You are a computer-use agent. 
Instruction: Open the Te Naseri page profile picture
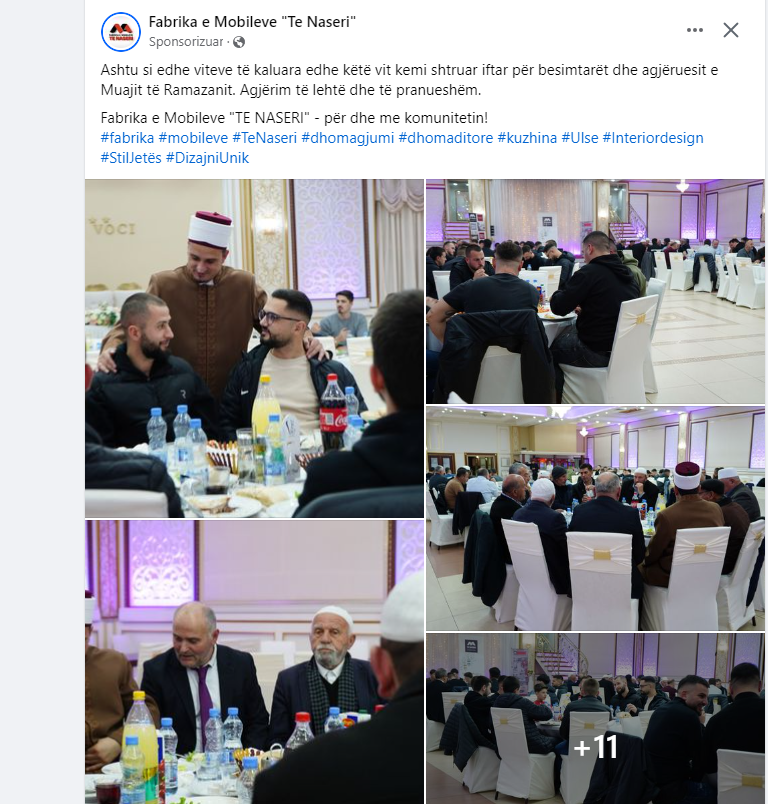click(121, 32)
